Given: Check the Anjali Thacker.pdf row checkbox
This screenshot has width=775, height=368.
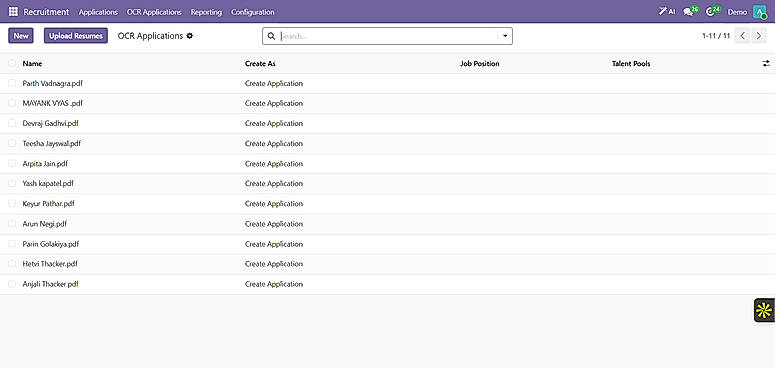Looking at the screenshot, I should point(12,284).
